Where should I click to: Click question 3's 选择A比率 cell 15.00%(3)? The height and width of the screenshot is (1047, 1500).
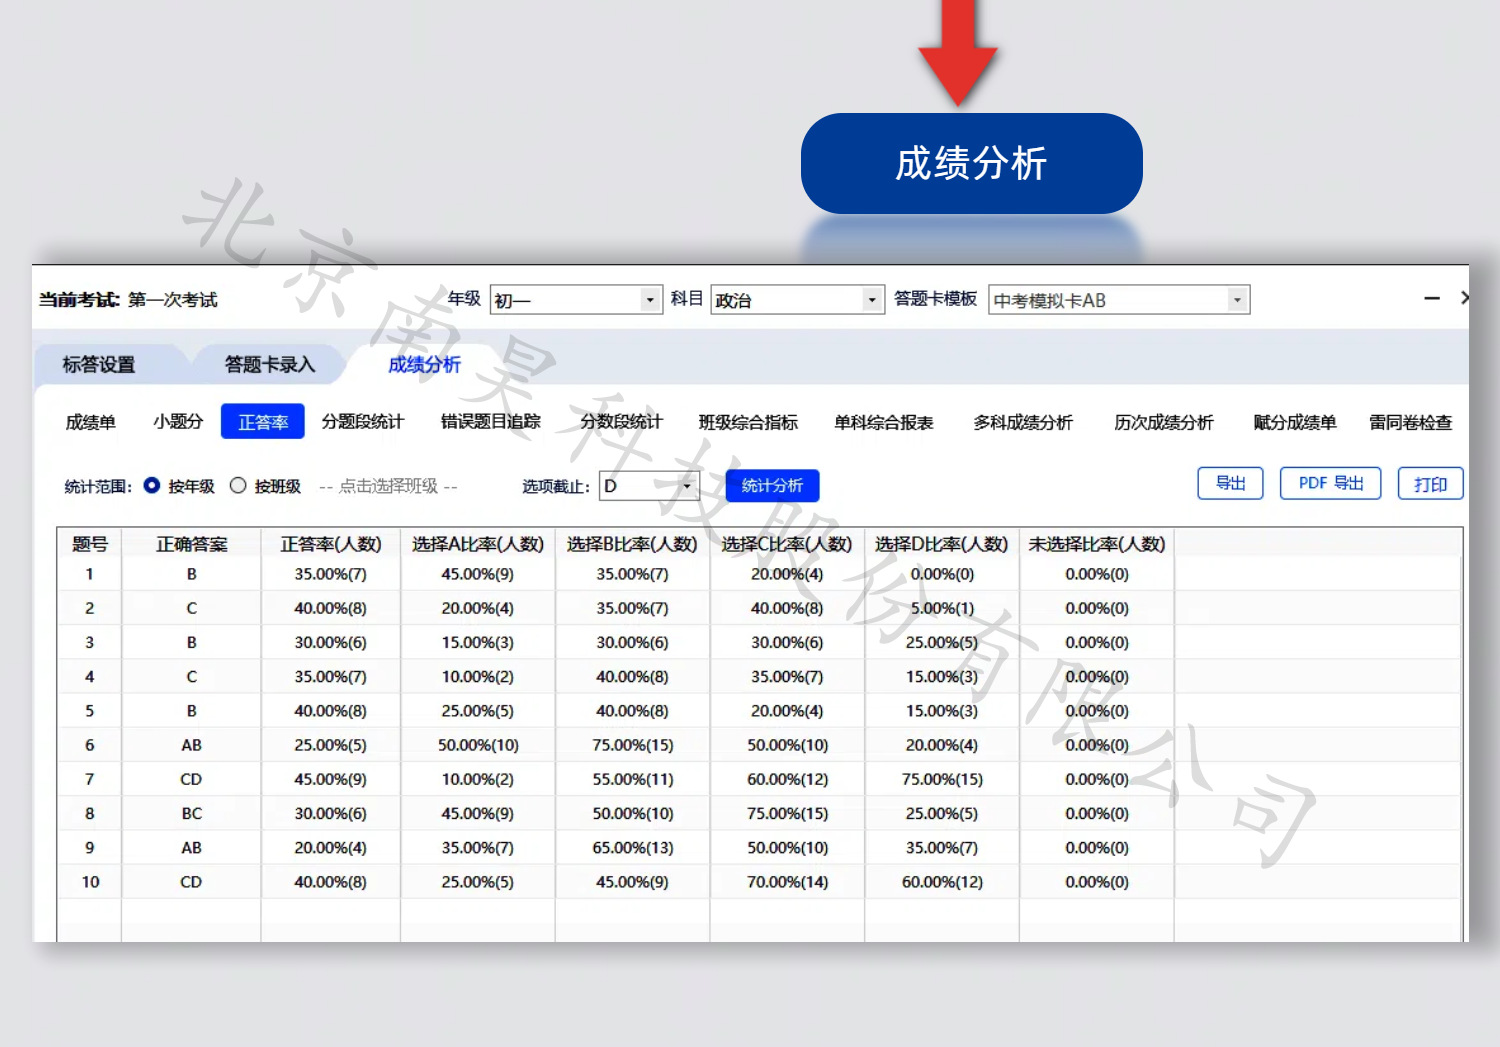coord(478,642)
